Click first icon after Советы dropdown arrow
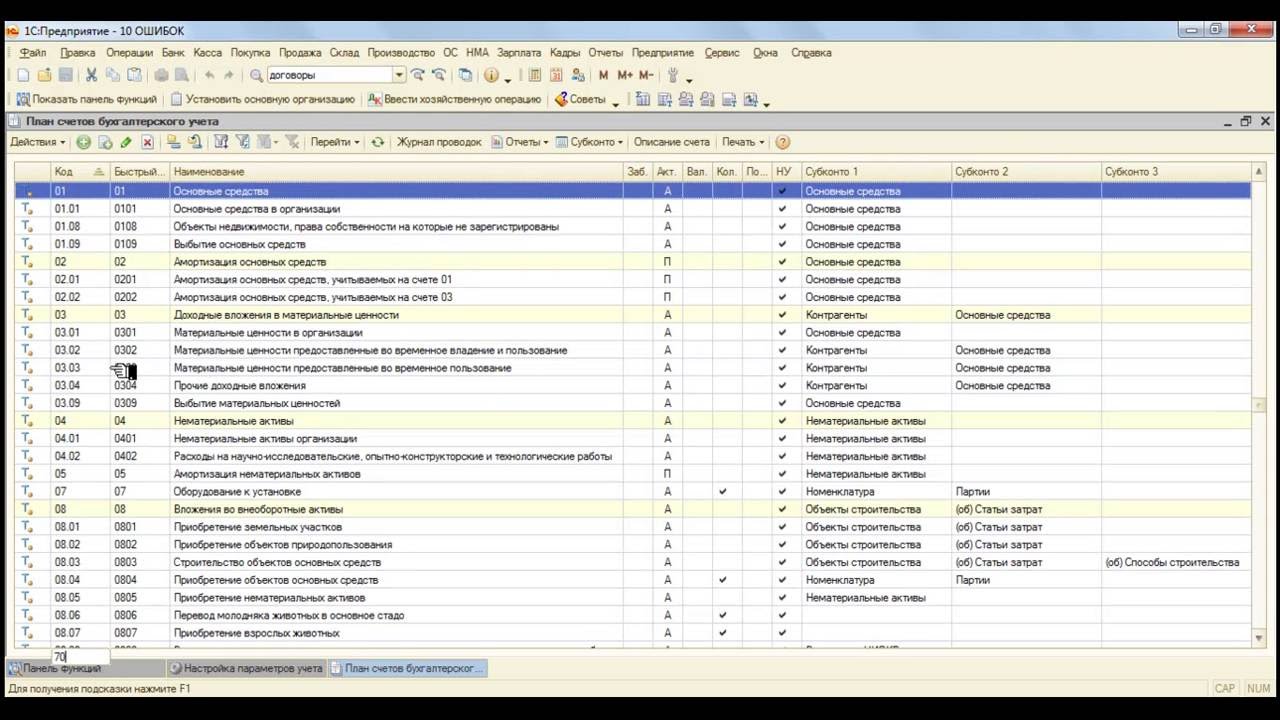This screenshot has height=720, width=1280. pos(642,99)
